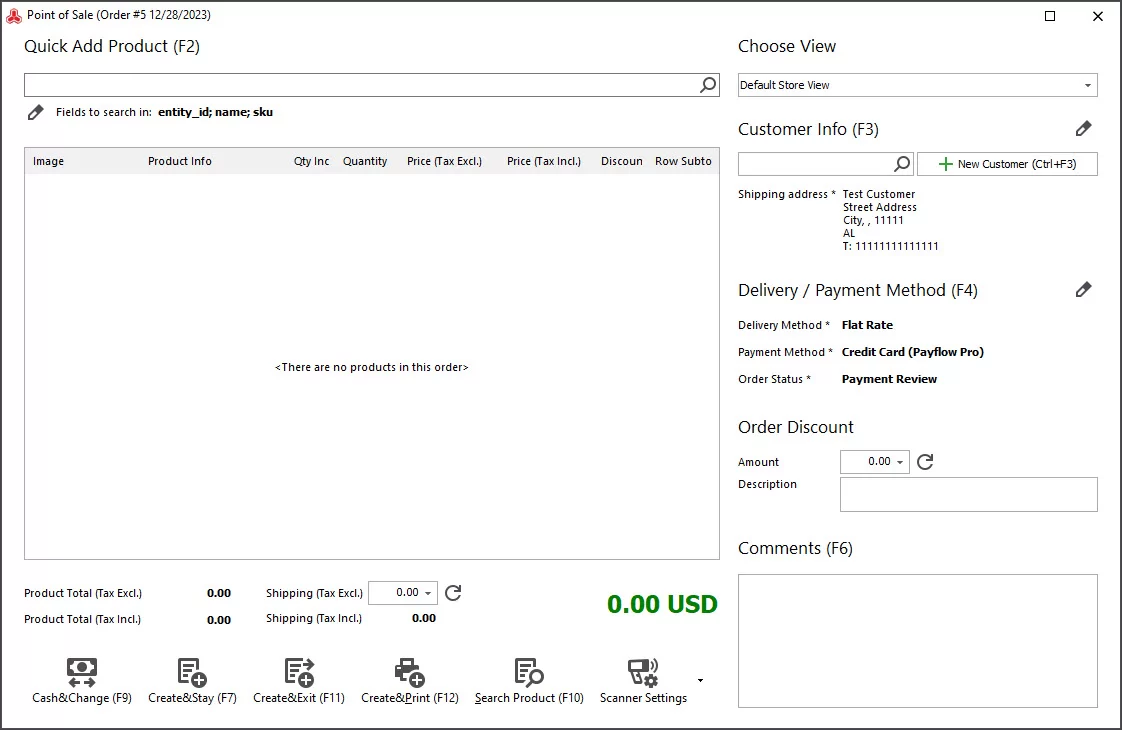Click 'Credit Card (Payflow Pro)' payment text
Screen dimensions: 1122x730
pos(912,352)
